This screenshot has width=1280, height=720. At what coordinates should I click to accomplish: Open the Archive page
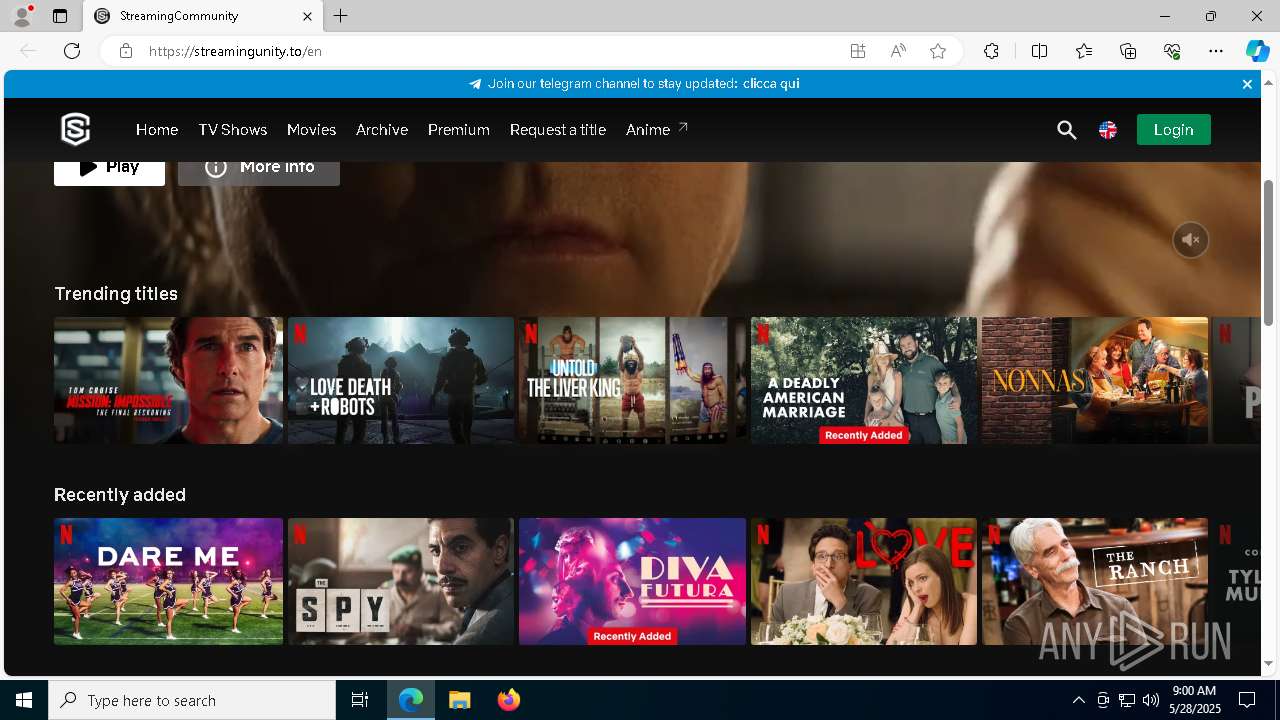click(382, 130)
